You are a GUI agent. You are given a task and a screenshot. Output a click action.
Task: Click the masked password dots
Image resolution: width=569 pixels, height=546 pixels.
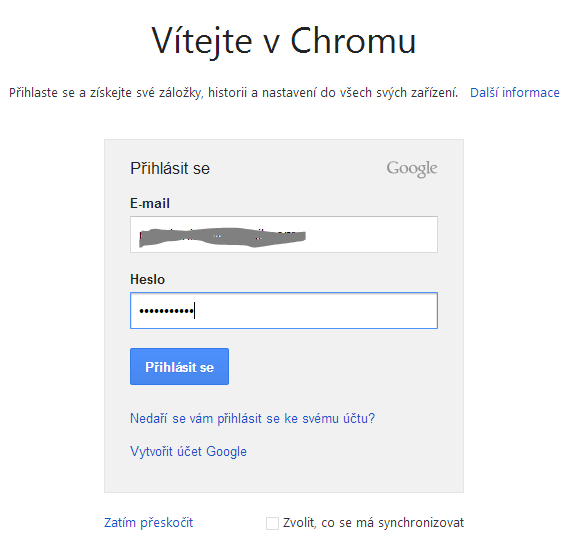pos(167,311)
